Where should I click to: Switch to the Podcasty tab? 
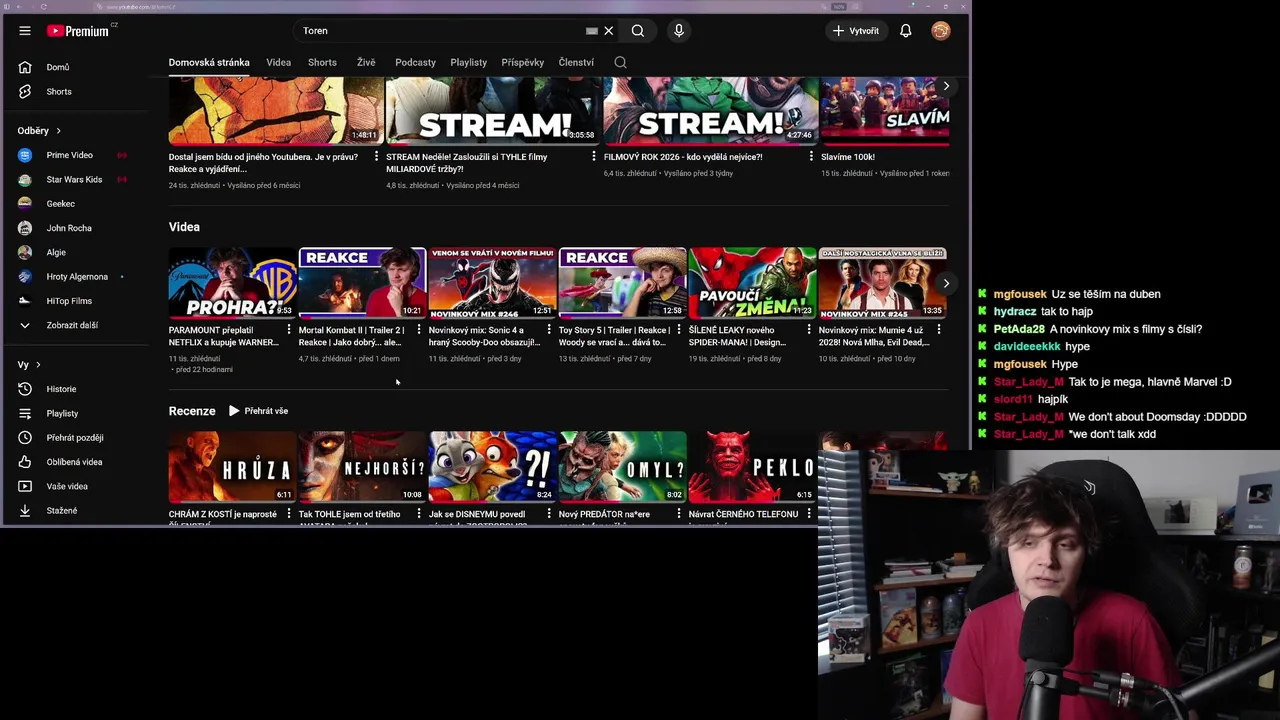pos(415,62)
